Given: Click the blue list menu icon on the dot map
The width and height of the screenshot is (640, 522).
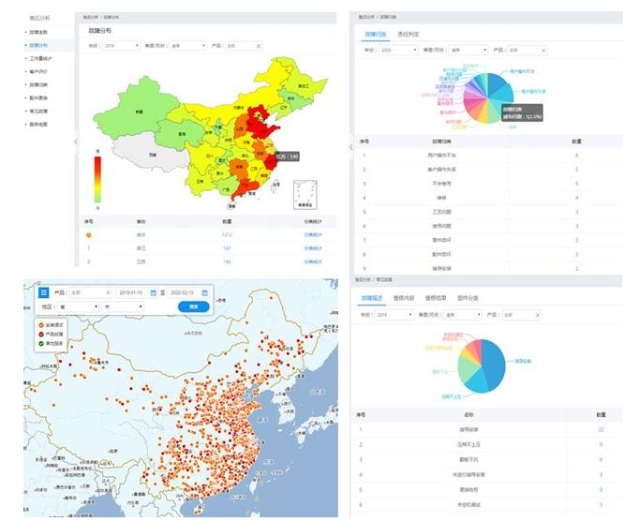Looking at the screenshot, I should pos(43,292).
